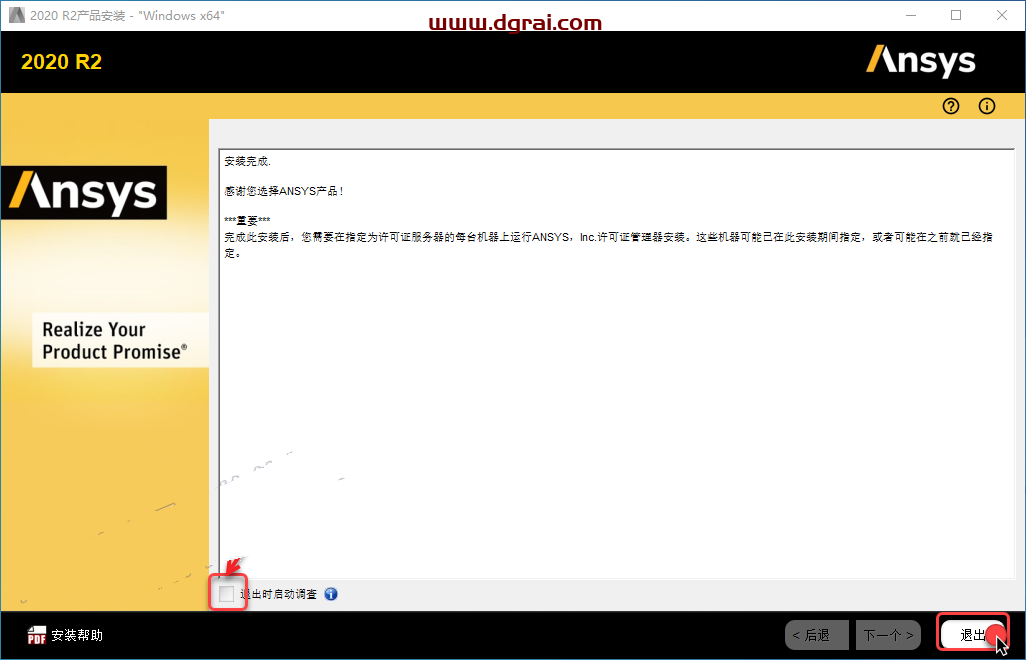1026x660 pixels.
Task: Close the installer window with X
Action: tap(1002, 15)
